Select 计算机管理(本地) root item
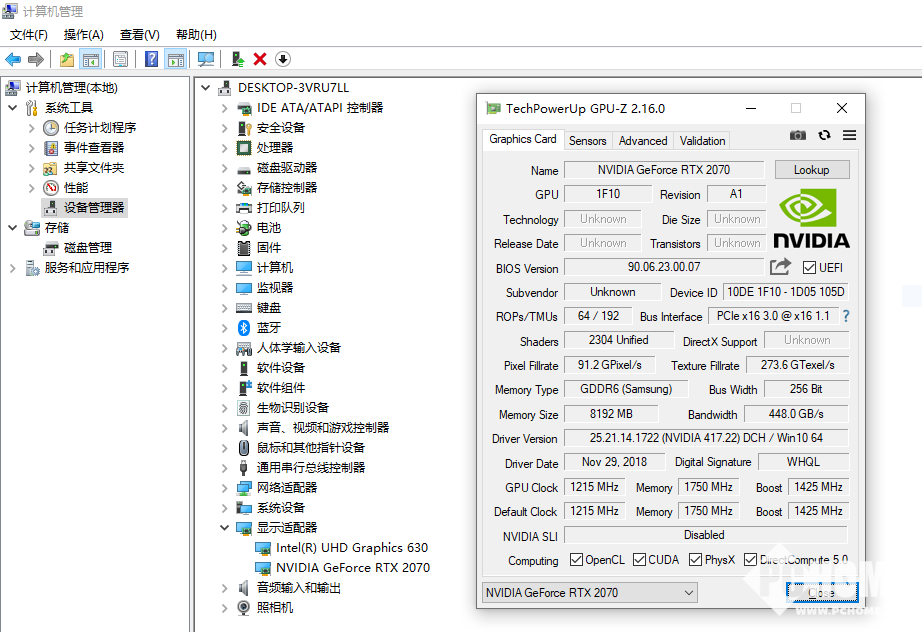The width and height of the screenshot is (922, 632). pos(72,88)
